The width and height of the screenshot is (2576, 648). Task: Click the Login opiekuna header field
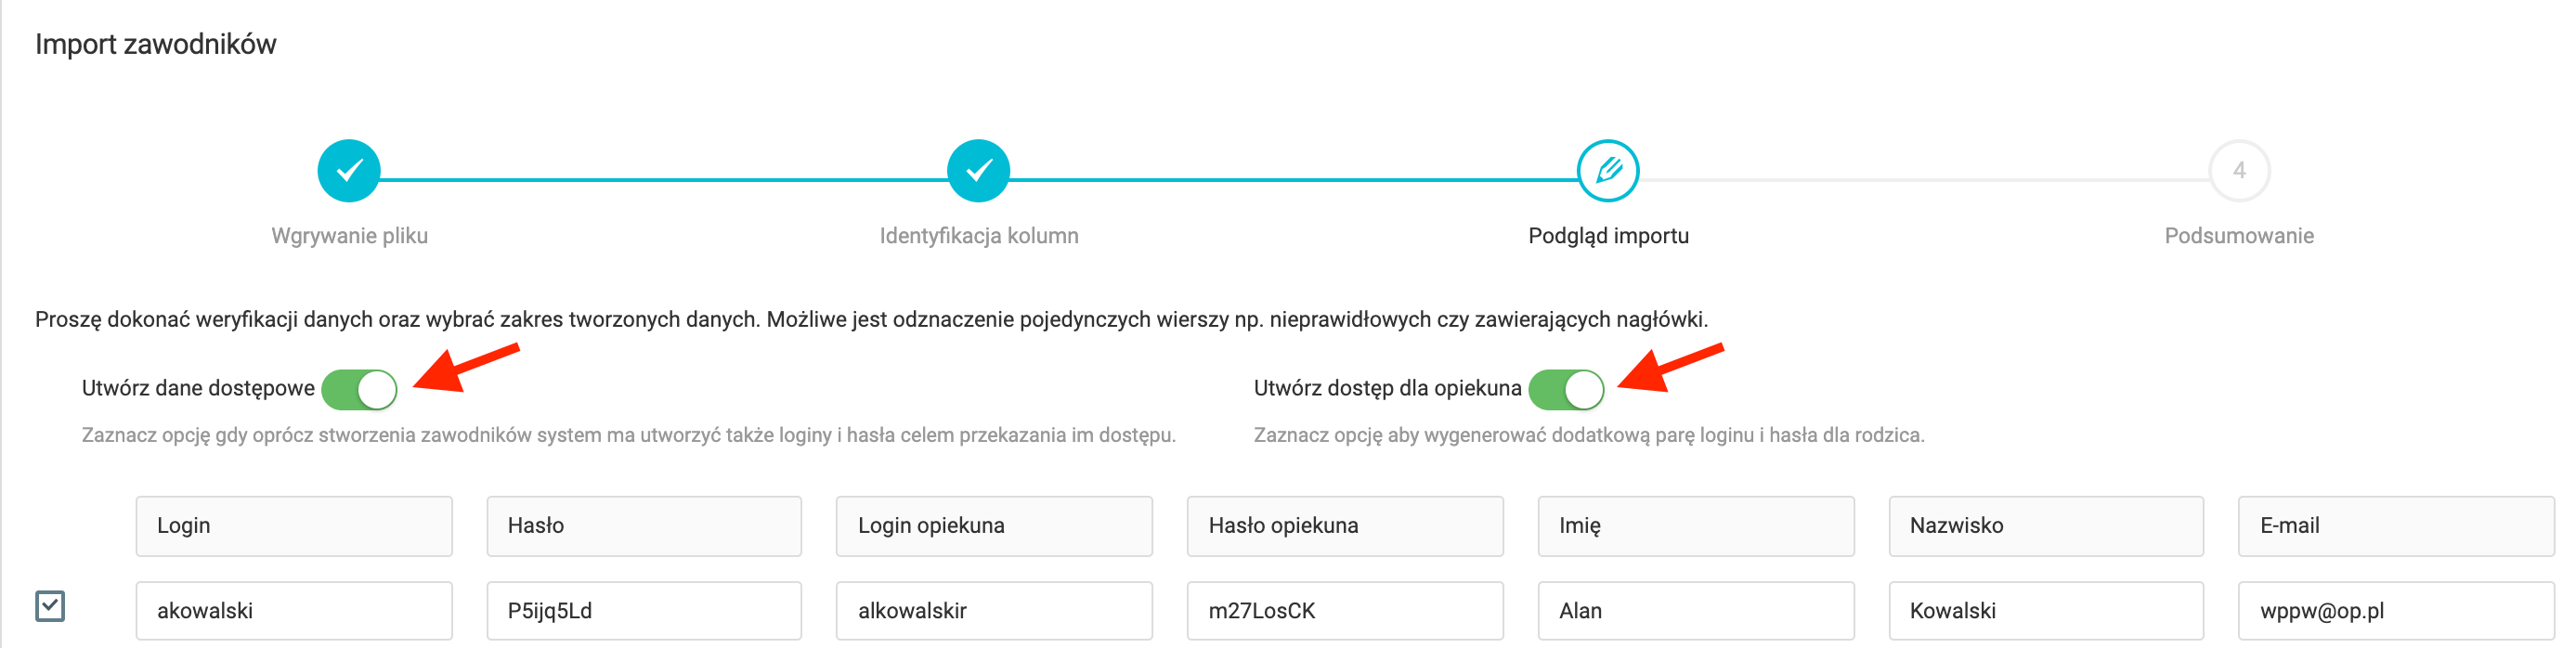(x=994, y=526)
